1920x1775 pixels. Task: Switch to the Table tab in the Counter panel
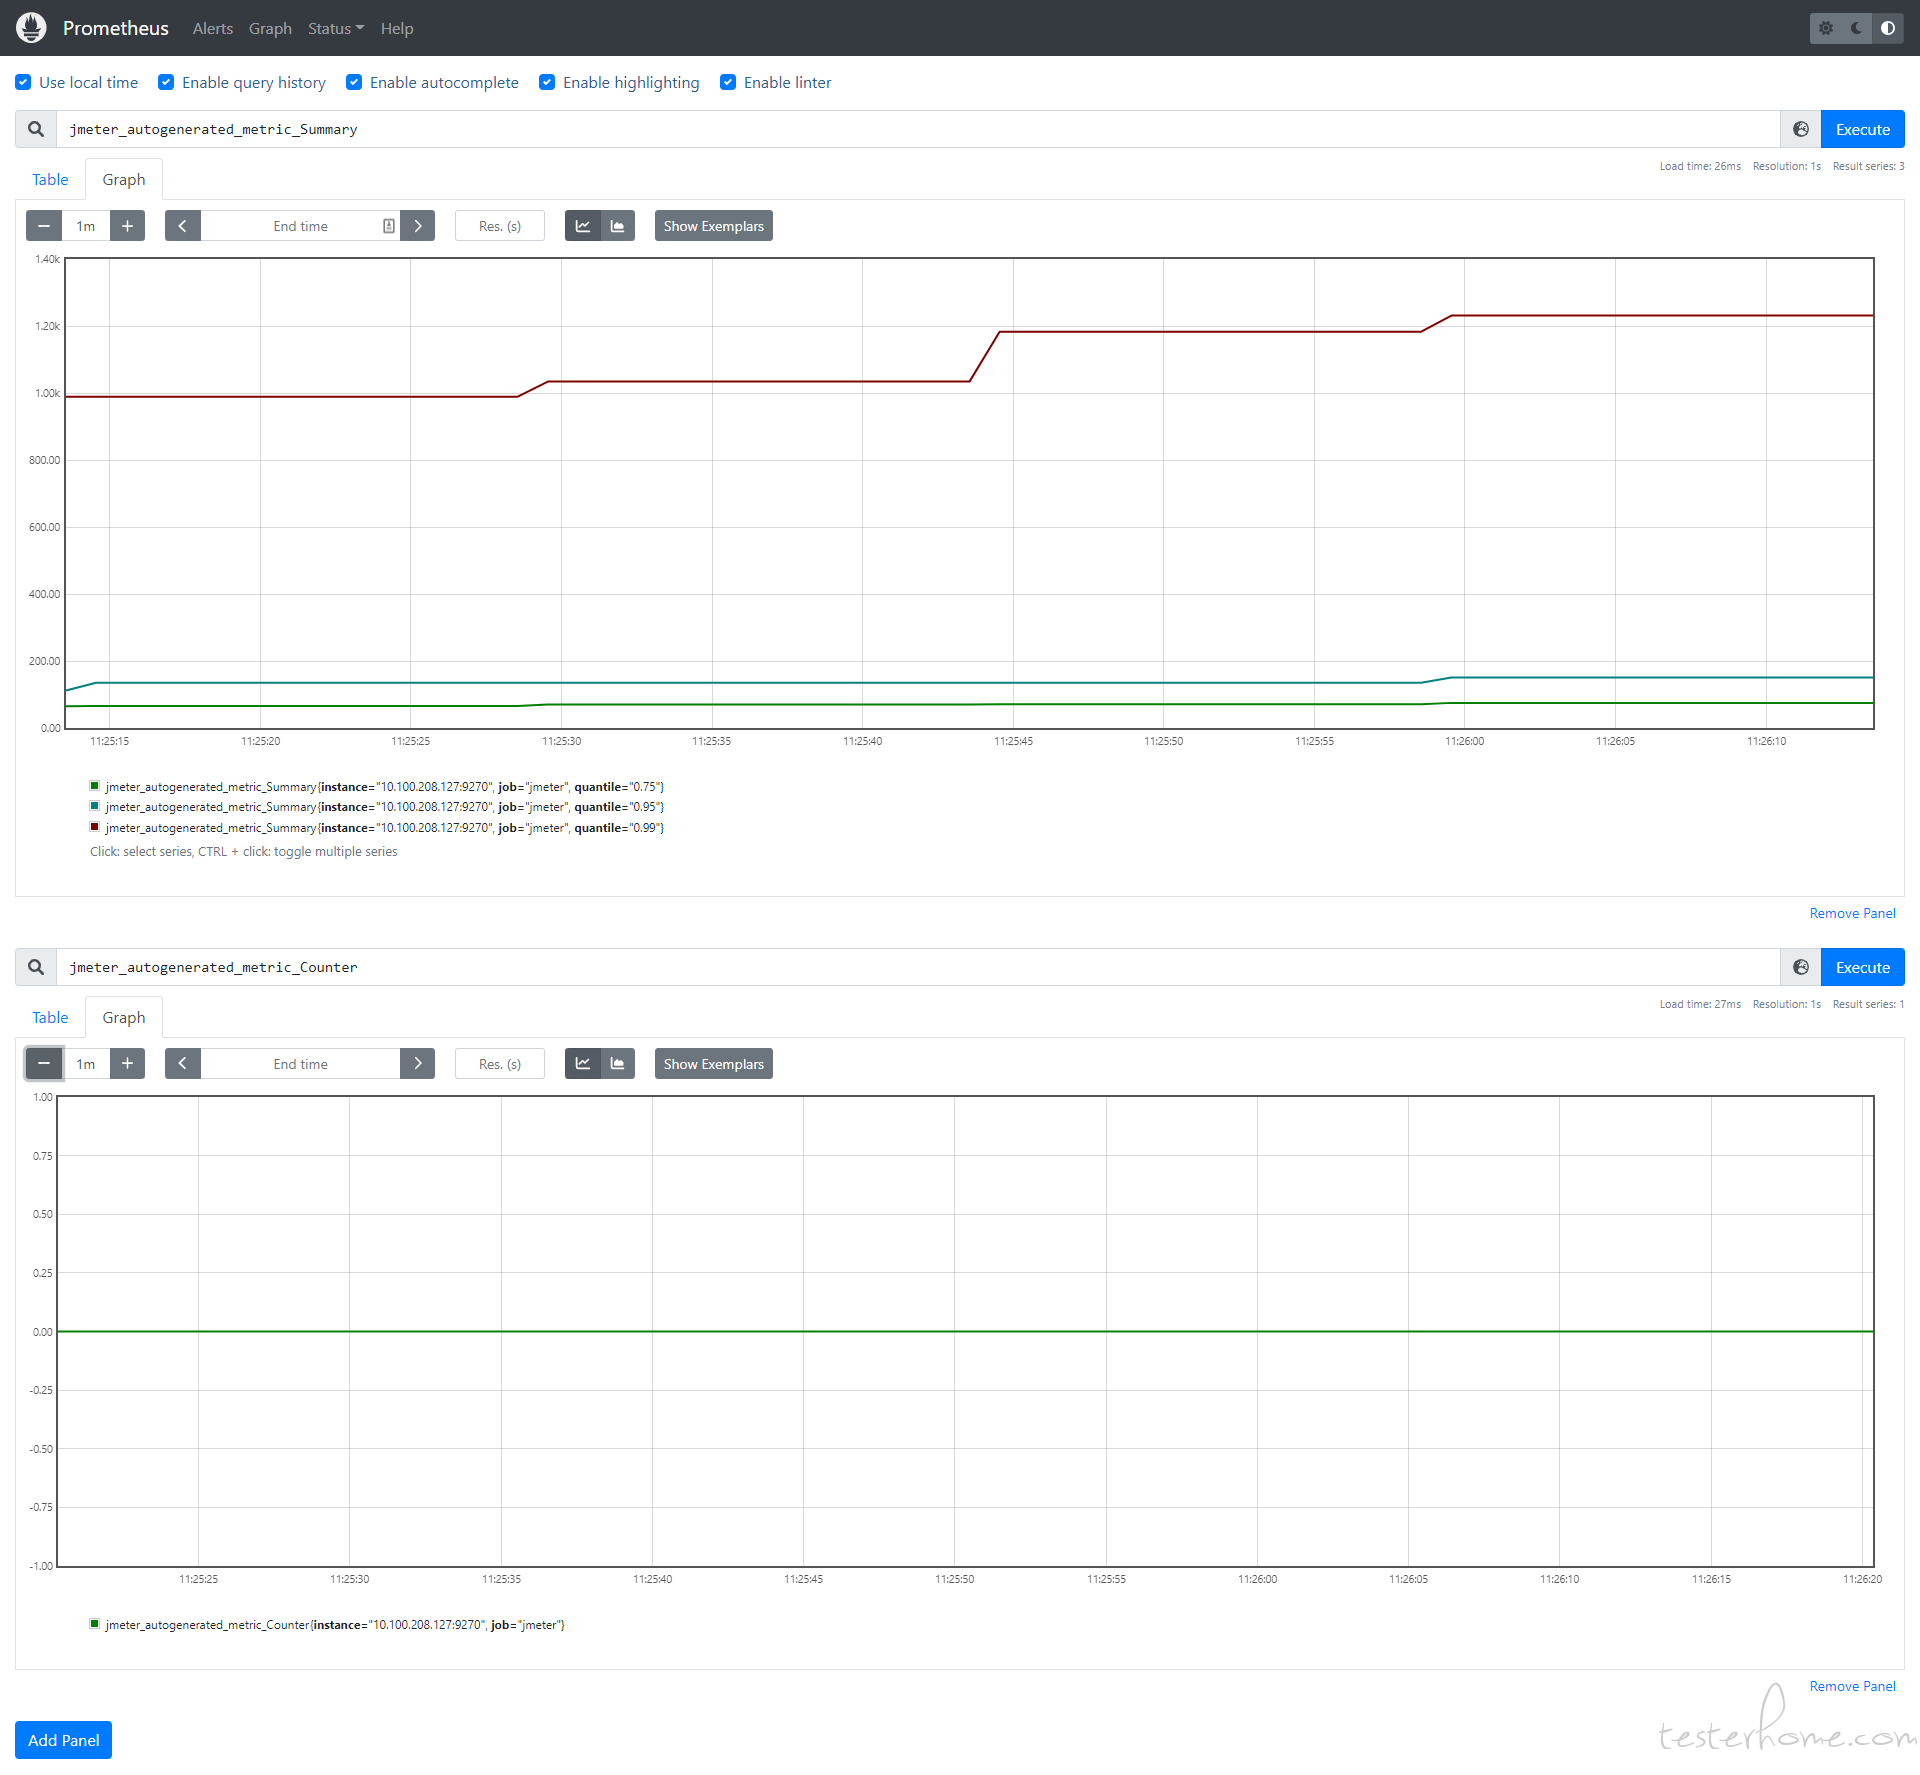[50, 1017]
